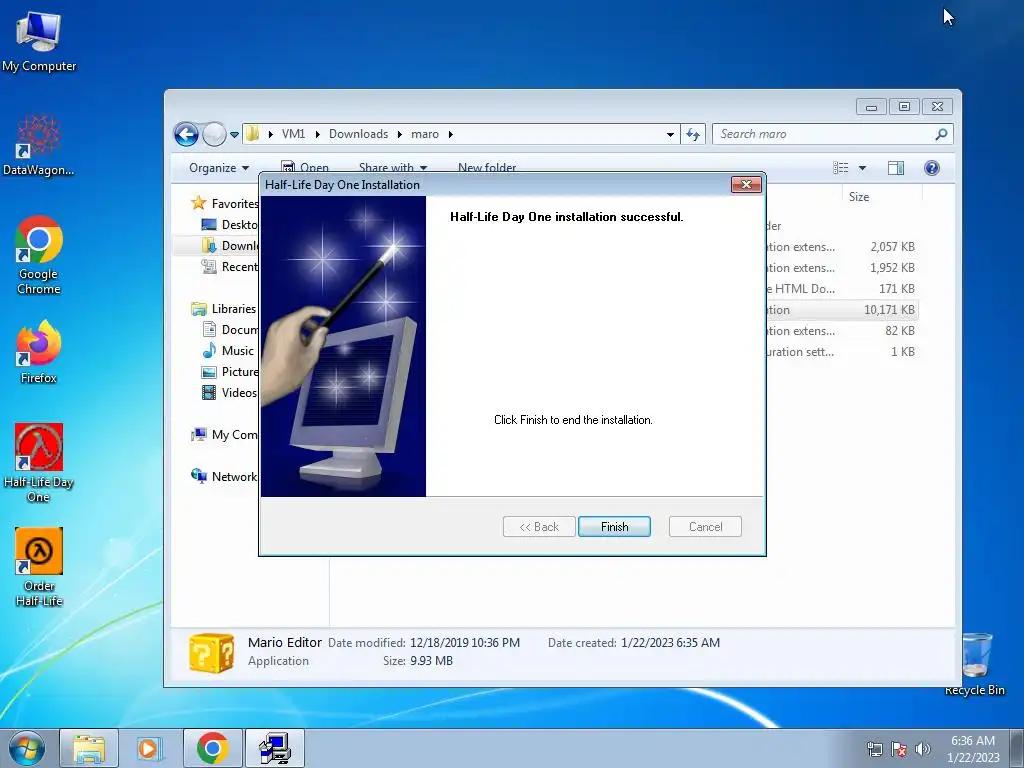Viewport: 1024px width, 768px height.
Task: Click Mario Editor icon in details pane
Action: pyautogui.click(x=211, y=652)
